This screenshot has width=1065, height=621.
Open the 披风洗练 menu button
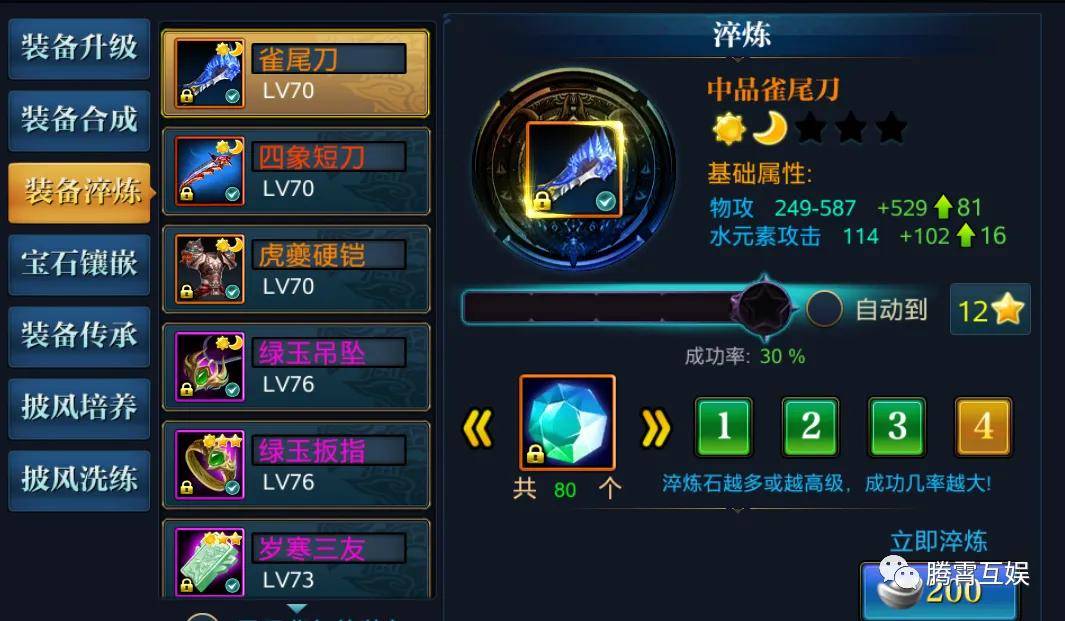79,480
